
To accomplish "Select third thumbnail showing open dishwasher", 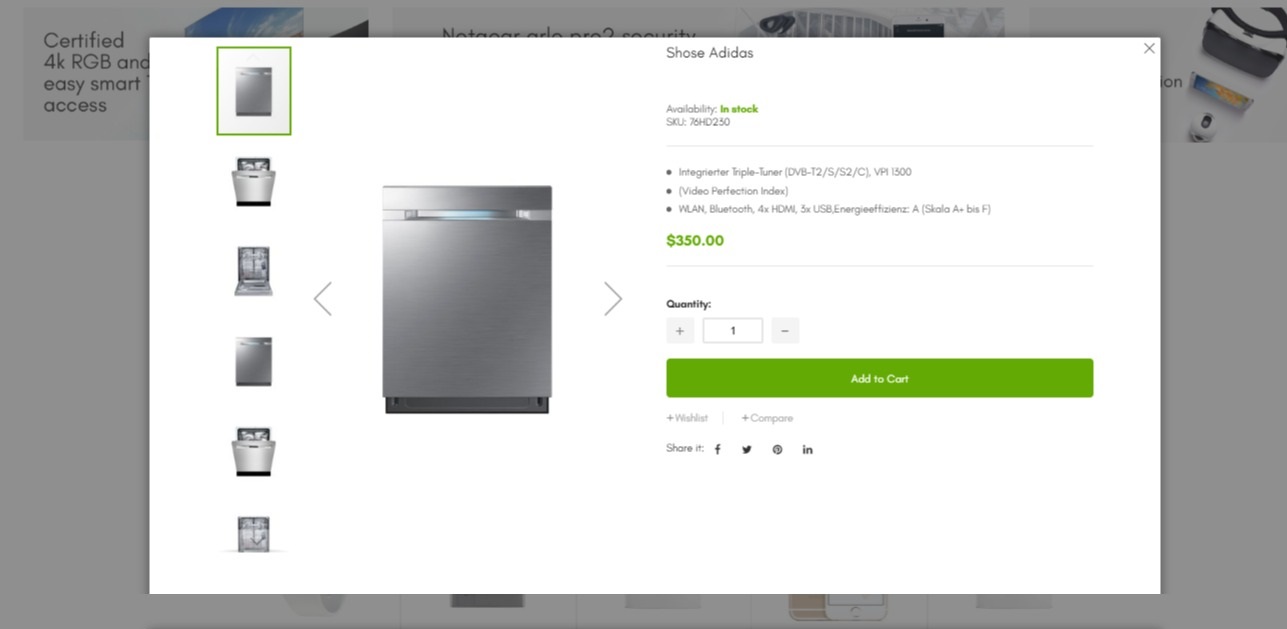I will pyautogui.click(x=254, y=271).
